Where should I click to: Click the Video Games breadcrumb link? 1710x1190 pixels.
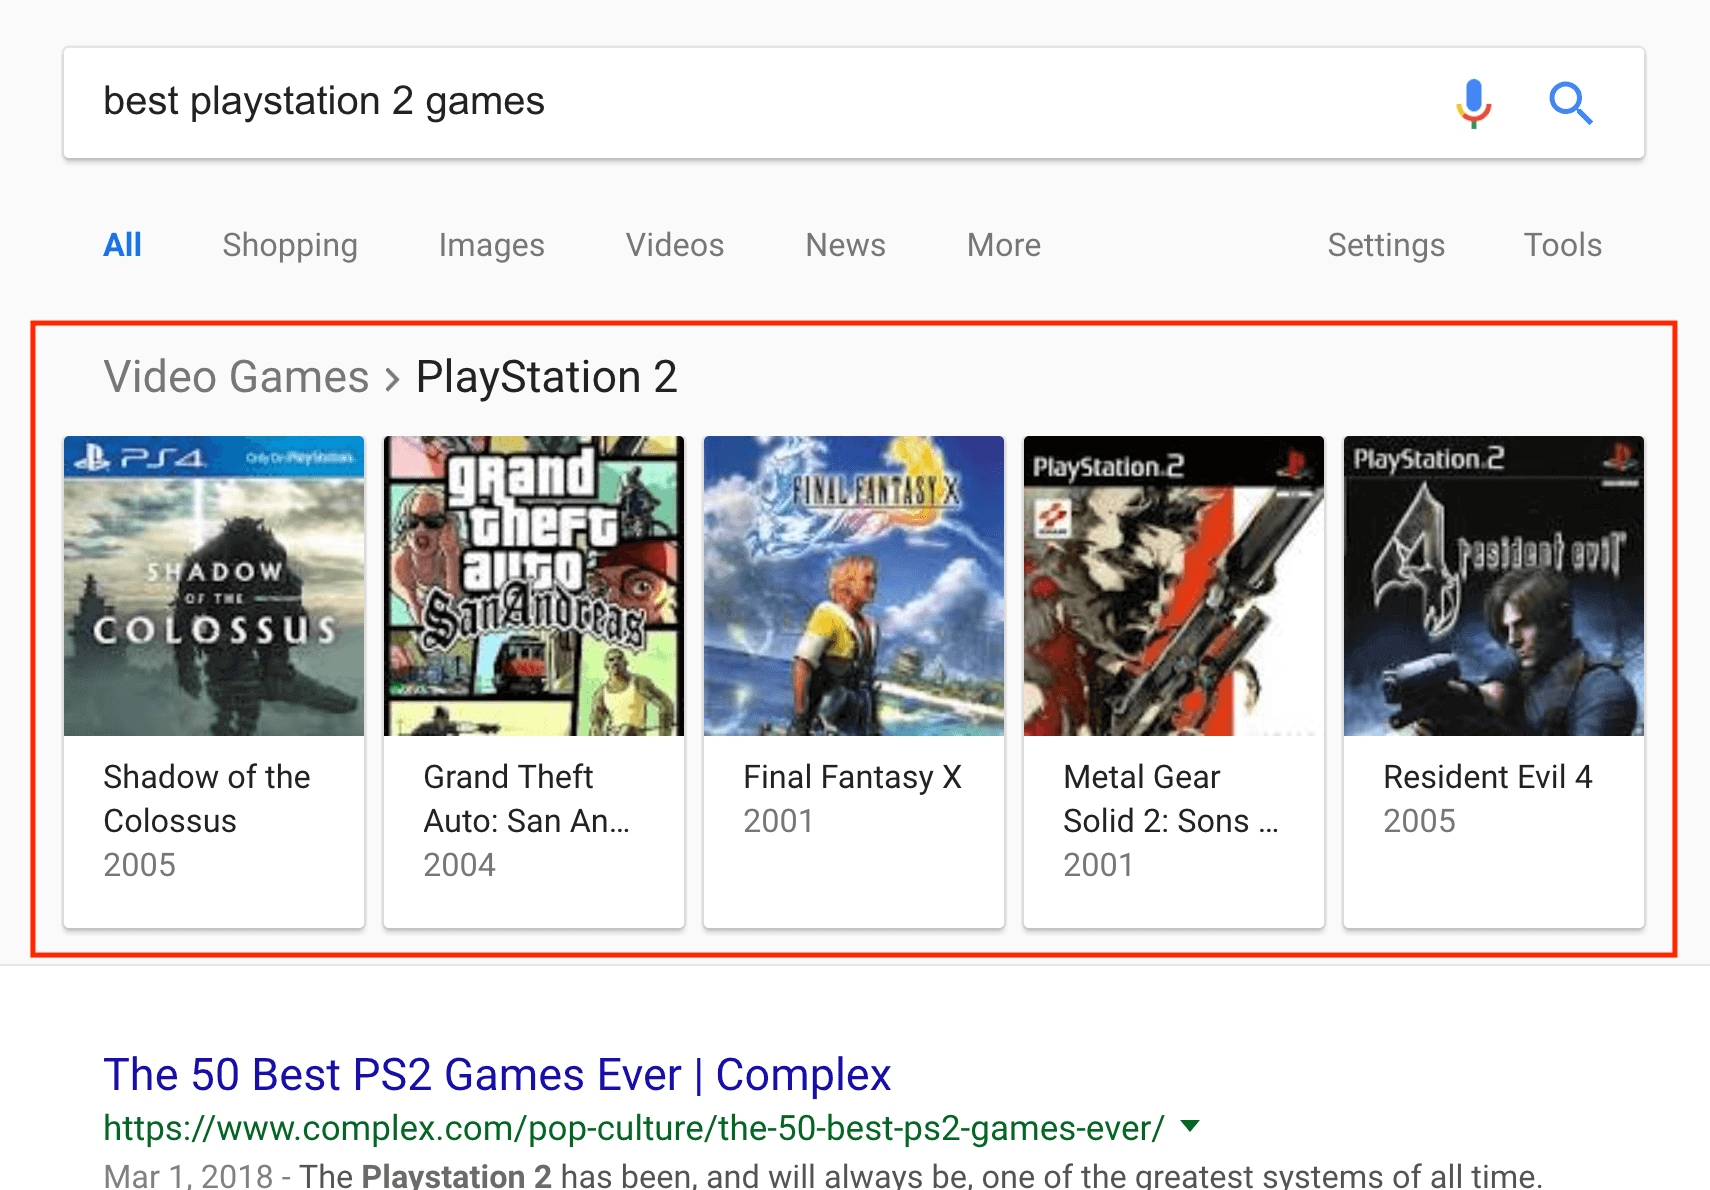[x=237, y=377]
